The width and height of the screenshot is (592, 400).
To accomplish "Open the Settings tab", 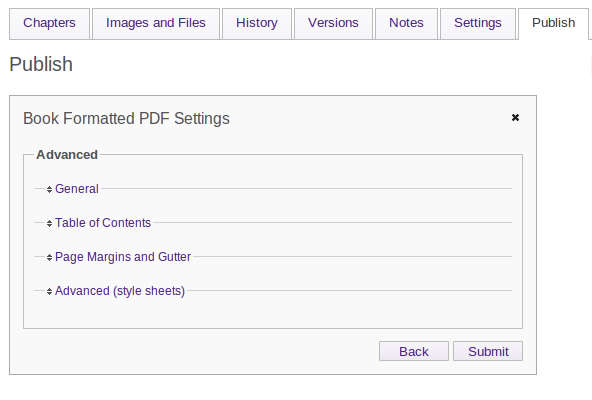I will (478, 23).
